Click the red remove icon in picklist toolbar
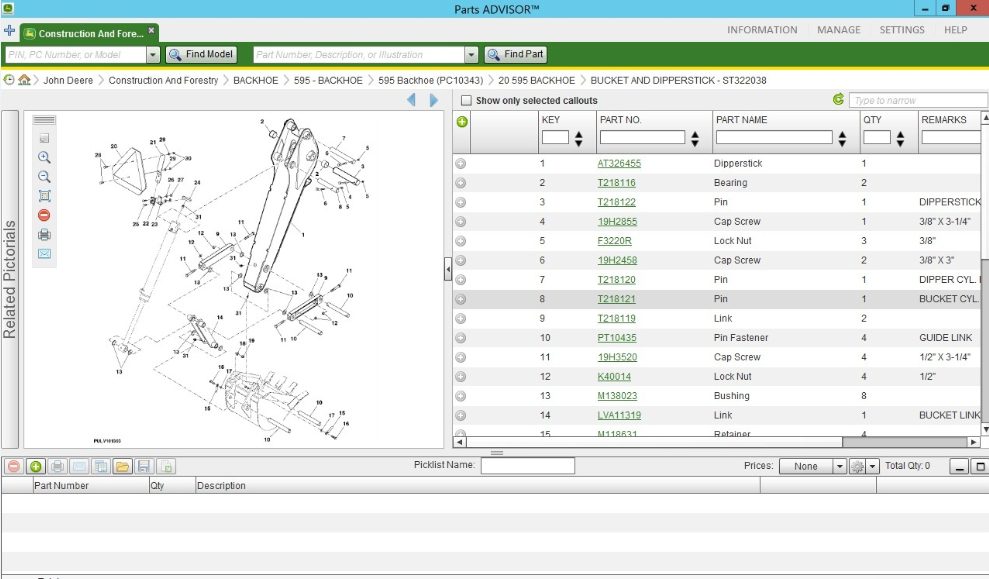The image size is (989, 579). [13, 465]
